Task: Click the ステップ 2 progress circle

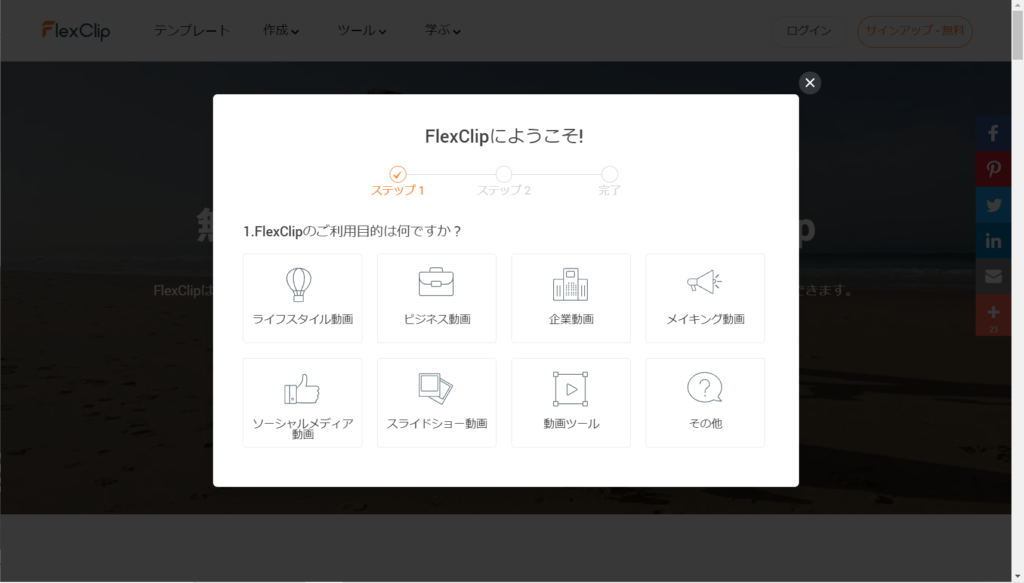Action: pyautogui.click(x=504, y=174)
